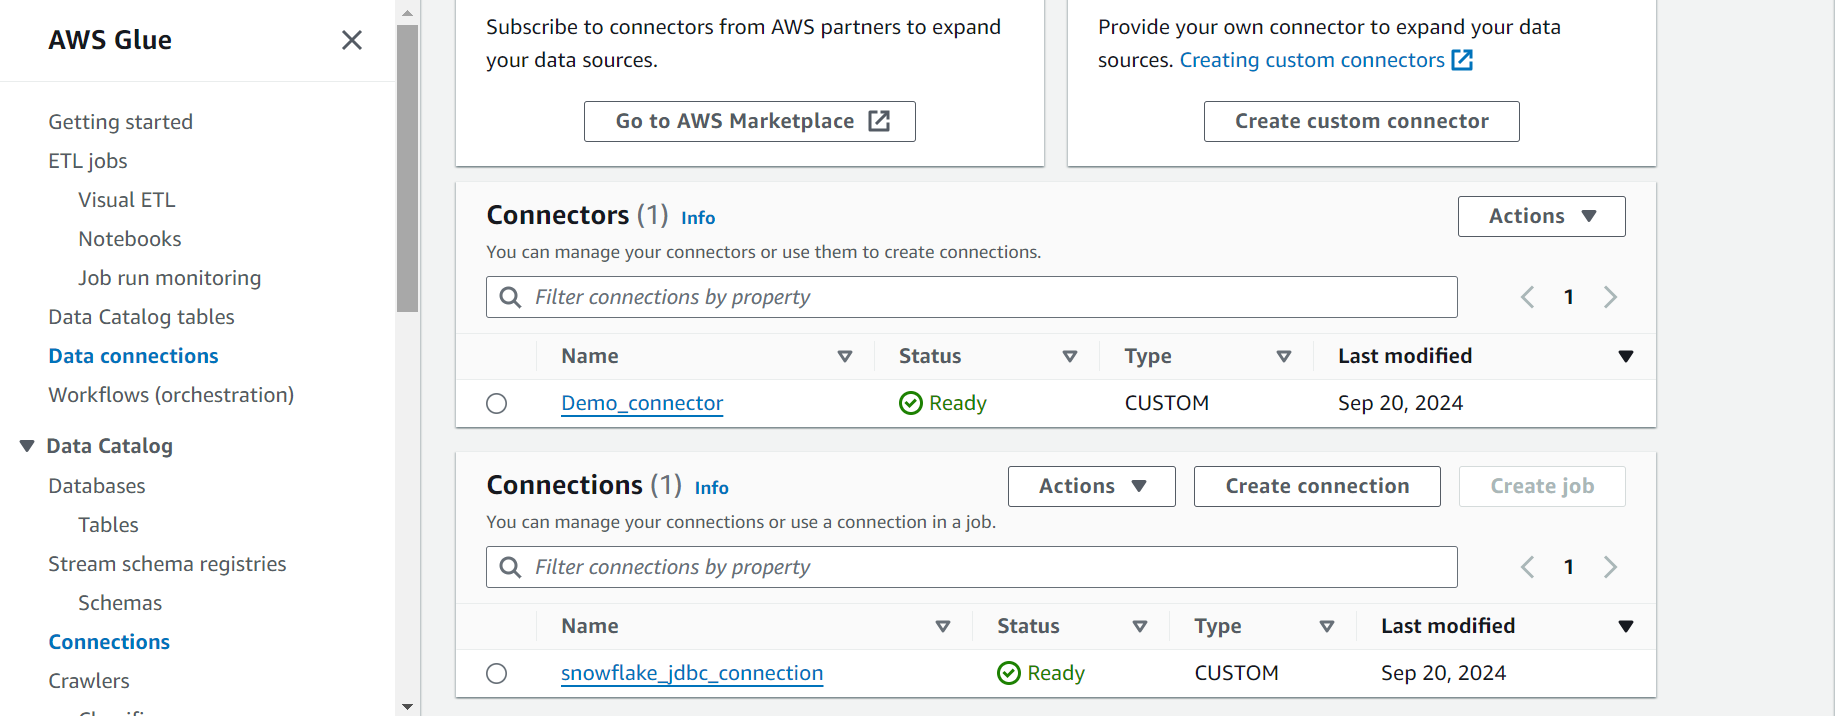Open snowflake_jdbc_connection link

click(x=692, y=673)
